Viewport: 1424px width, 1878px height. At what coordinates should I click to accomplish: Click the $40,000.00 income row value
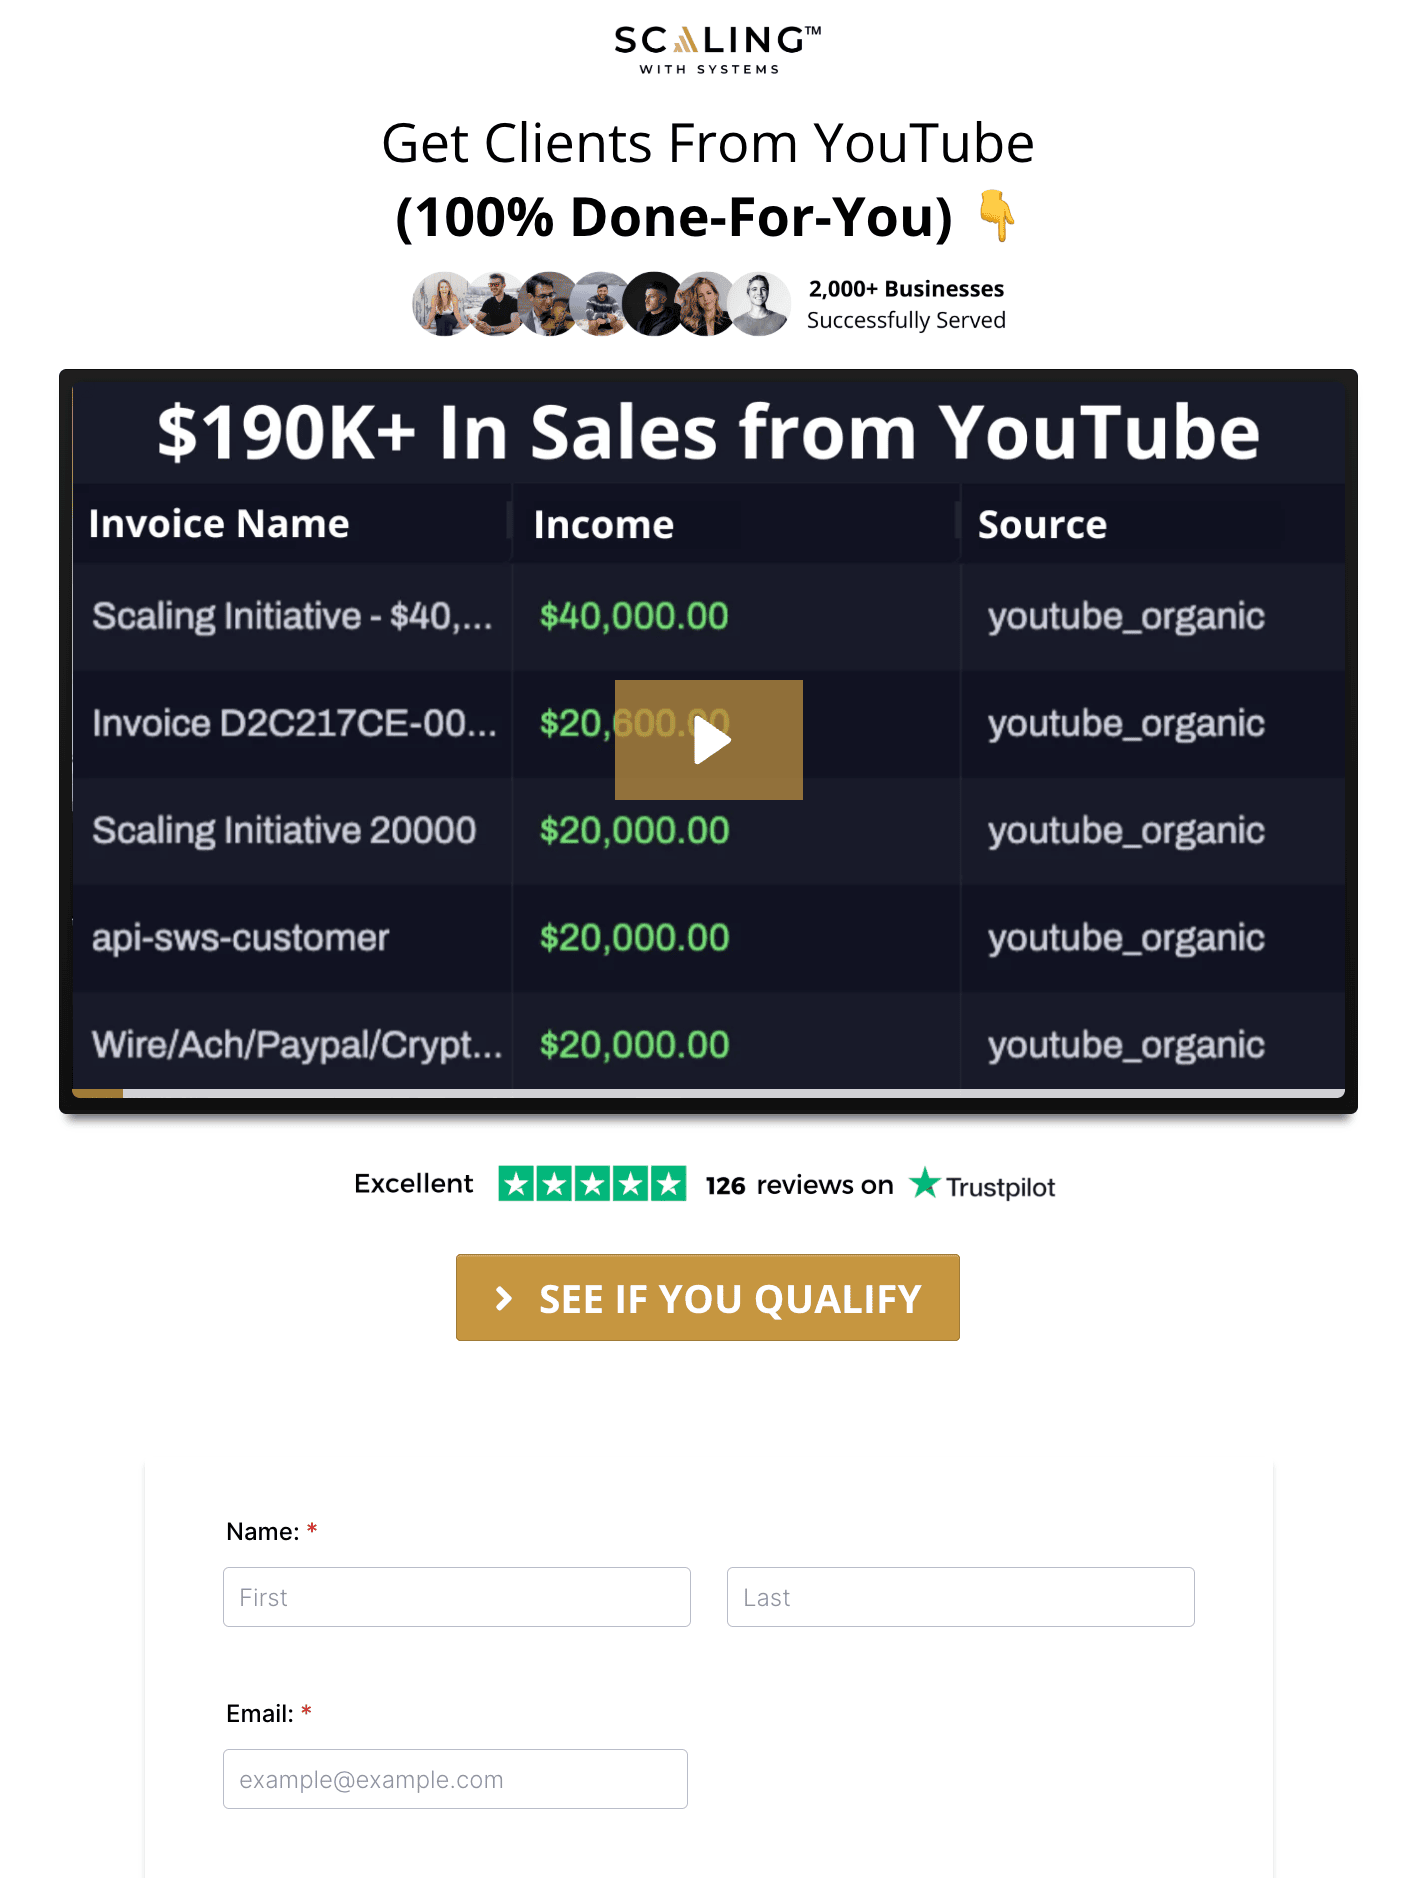tap(634, 616)
